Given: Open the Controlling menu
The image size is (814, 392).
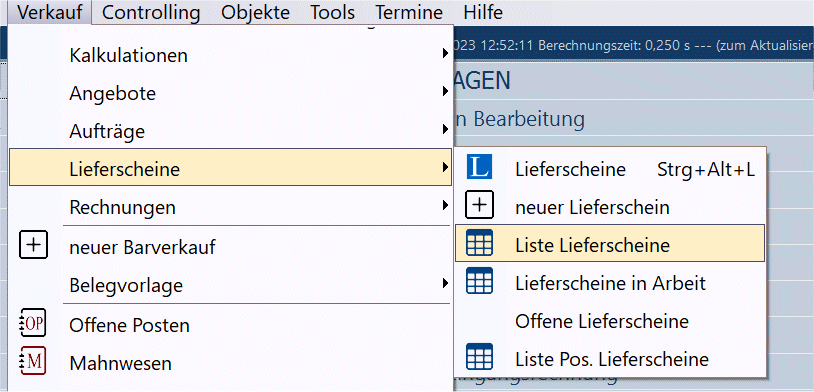Looking at the screenshot, I should coord(151,12).
